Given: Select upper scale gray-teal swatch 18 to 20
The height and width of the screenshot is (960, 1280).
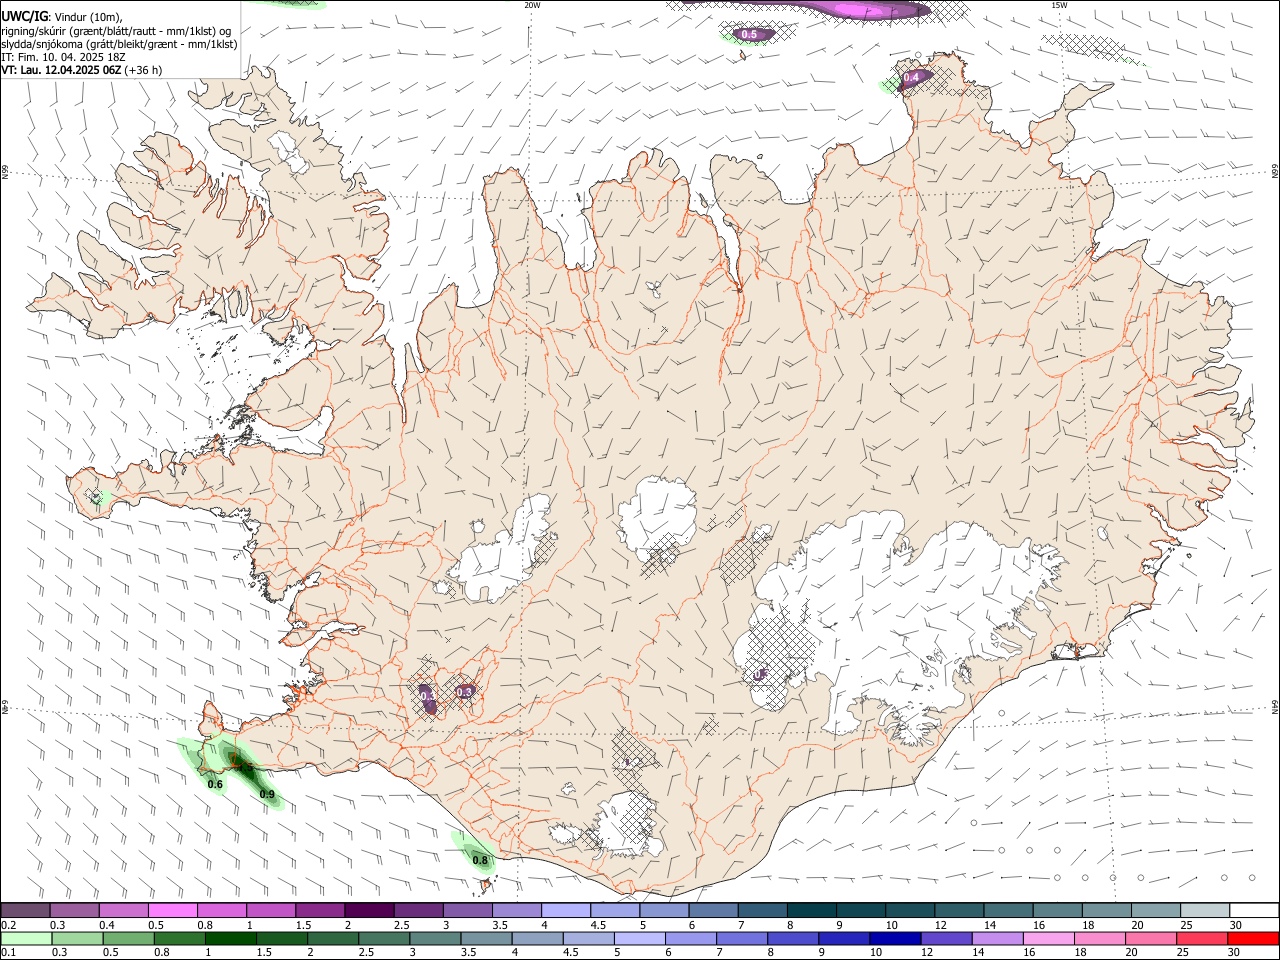Looking at the screenshot, I should [1106, 910].
